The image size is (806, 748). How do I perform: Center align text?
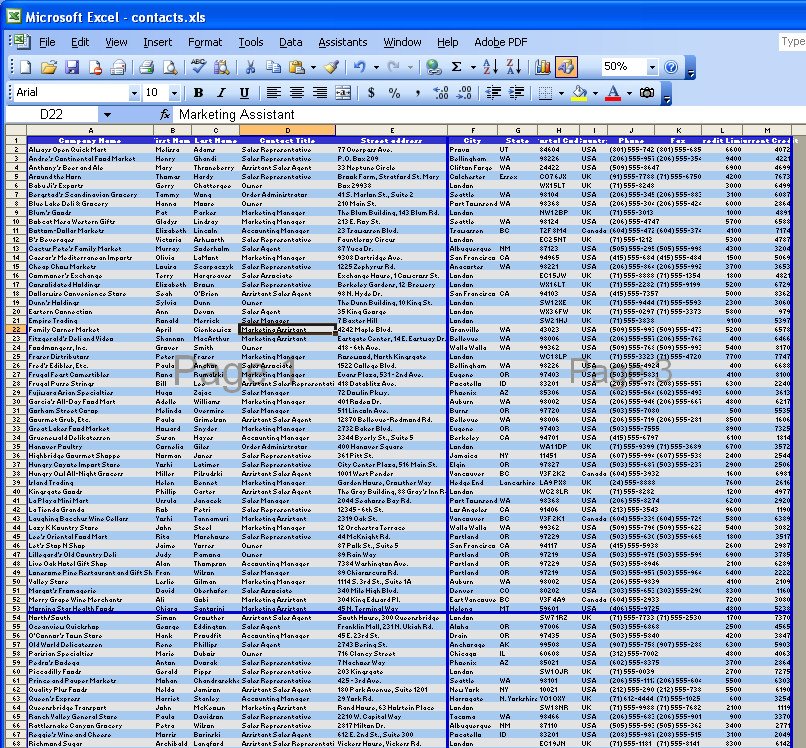tap(296, 93)
